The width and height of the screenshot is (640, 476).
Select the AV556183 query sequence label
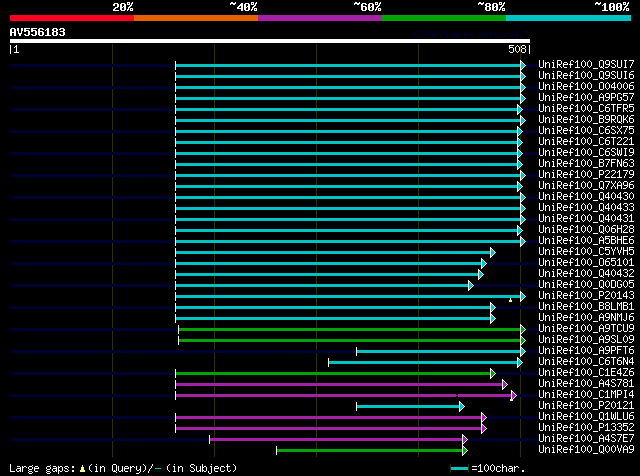pyautogui.click(x=38, y=32)
